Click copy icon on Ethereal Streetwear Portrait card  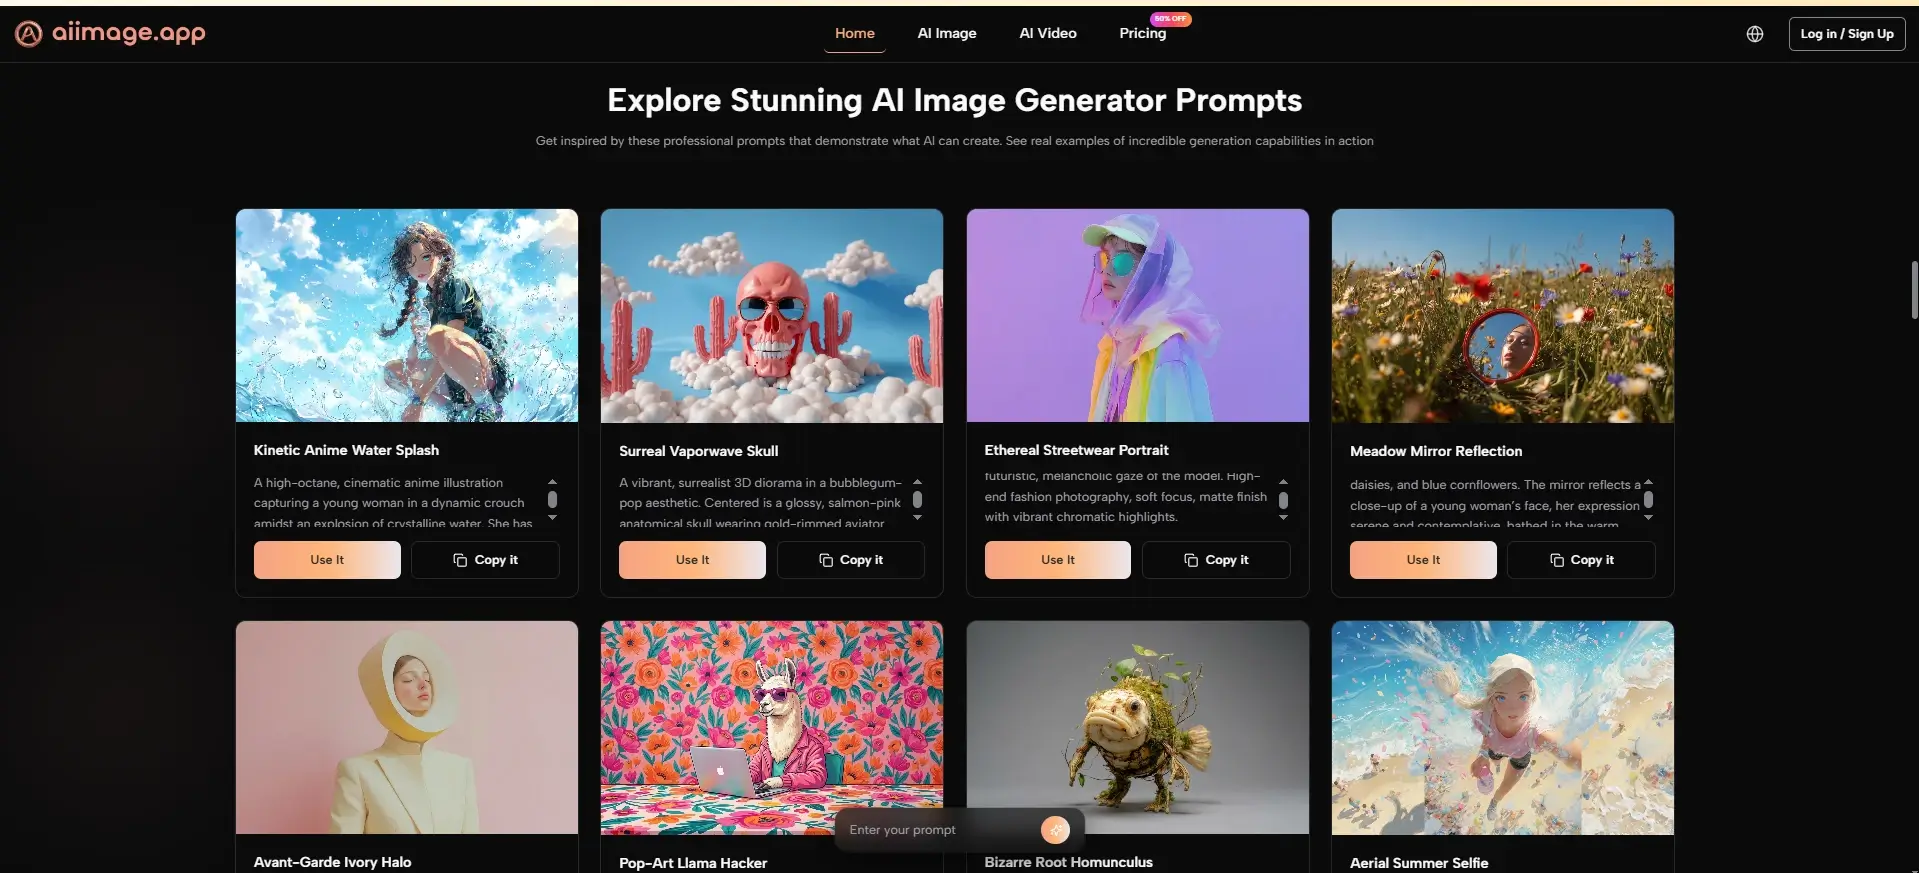tap(1191, 560)
